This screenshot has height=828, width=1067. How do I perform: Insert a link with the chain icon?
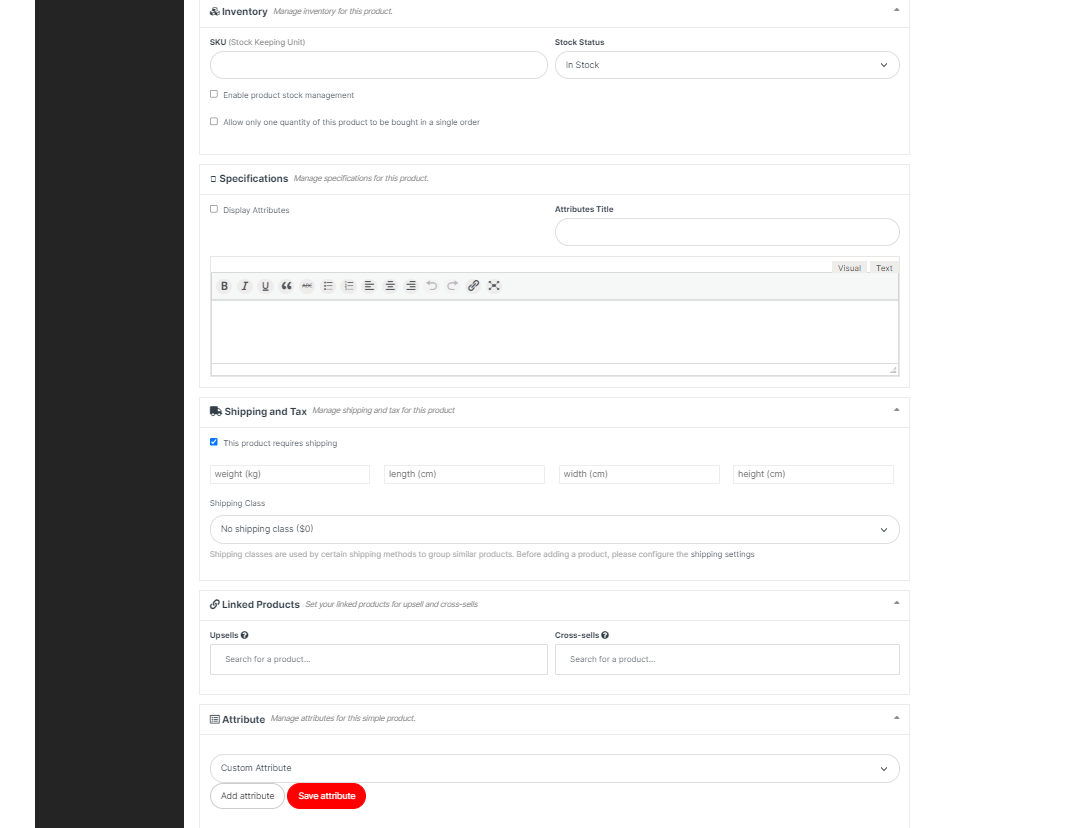pyautogui.click(x=474, y=286)
